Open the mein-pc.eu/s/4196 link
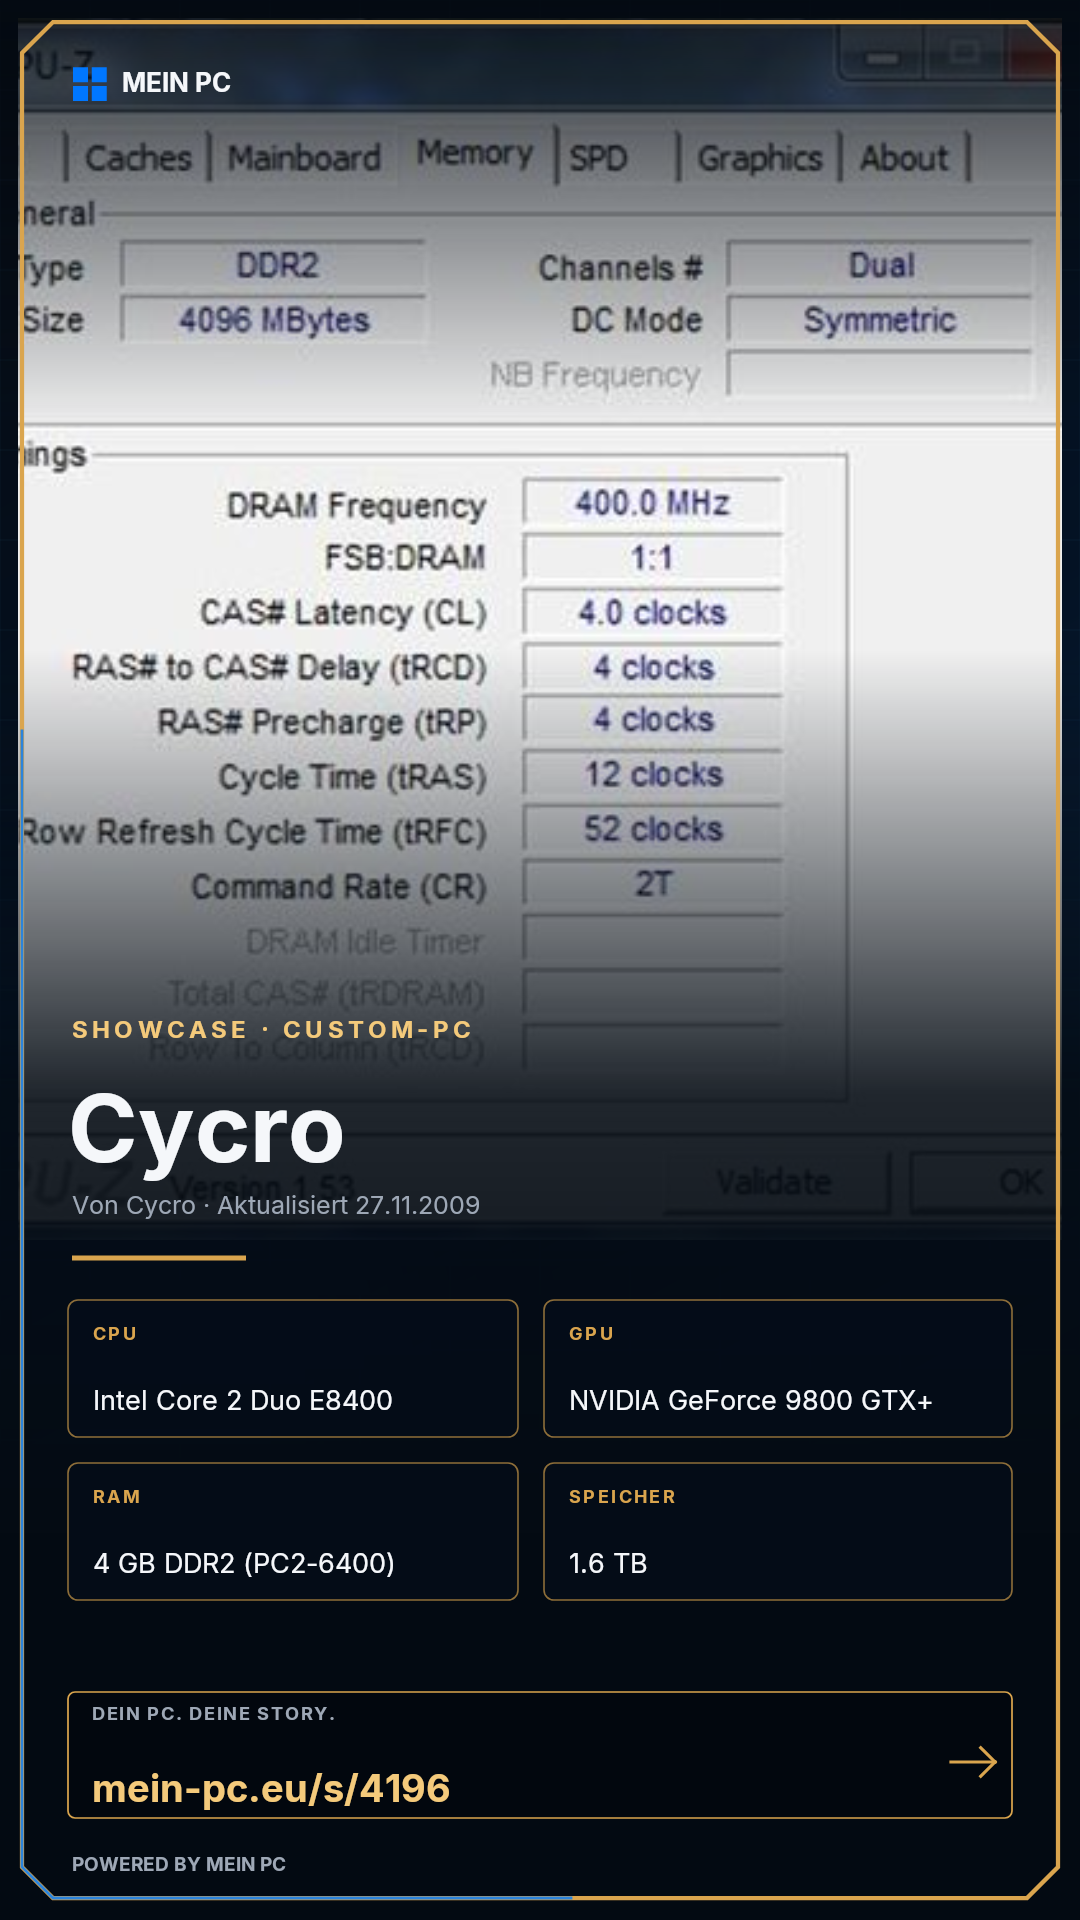Screen dimensions: 1080x1920 pyautogui.click(x=271, y=1788)
